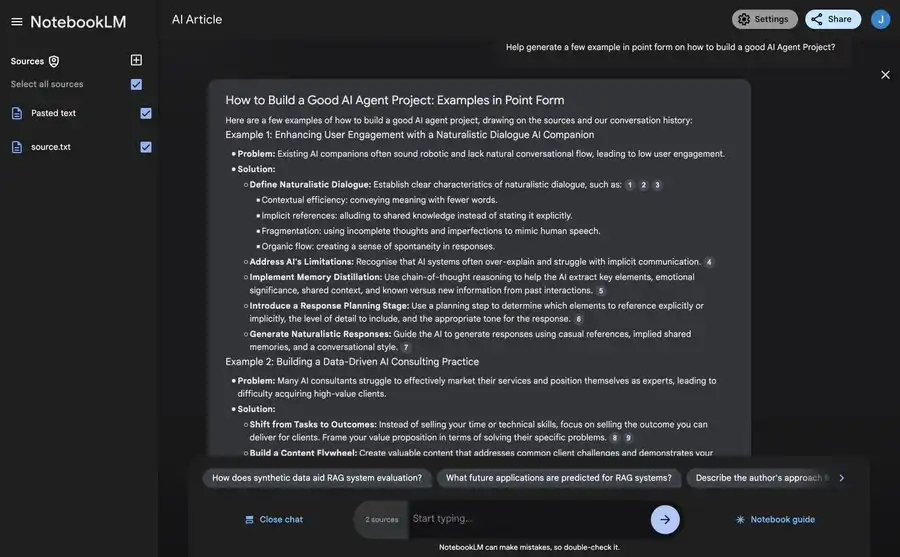Click the add source plus icon
The width and height of the screenshot is (900, 557).
(x=136, y=60)
